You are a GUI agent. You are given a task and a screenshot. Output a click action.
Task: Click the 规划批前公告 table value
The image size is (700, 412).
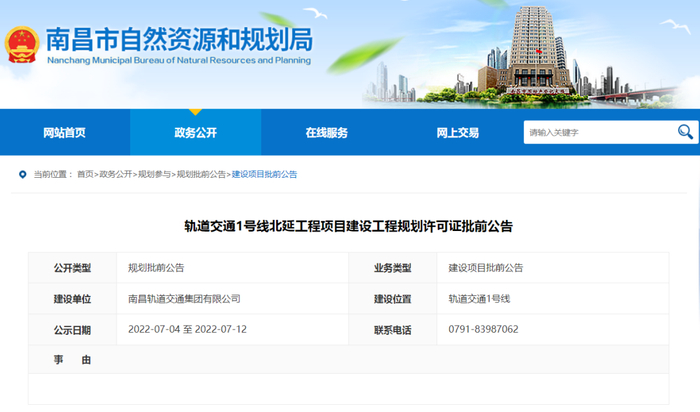point(156,268)
